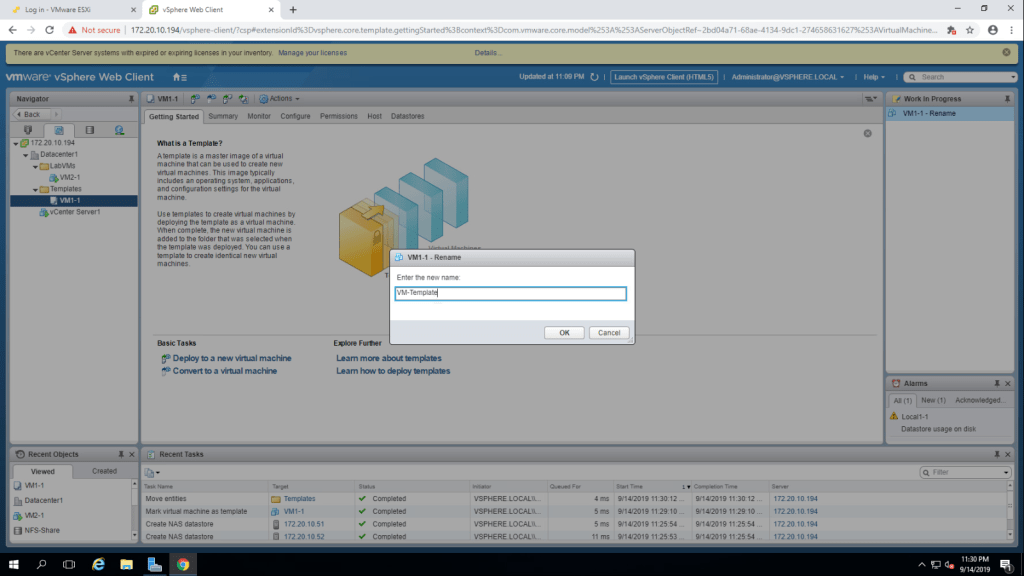Open Google Chrome from the taskbar
The width and height of the screenshot is (1024, 576).
coord(183,564)
